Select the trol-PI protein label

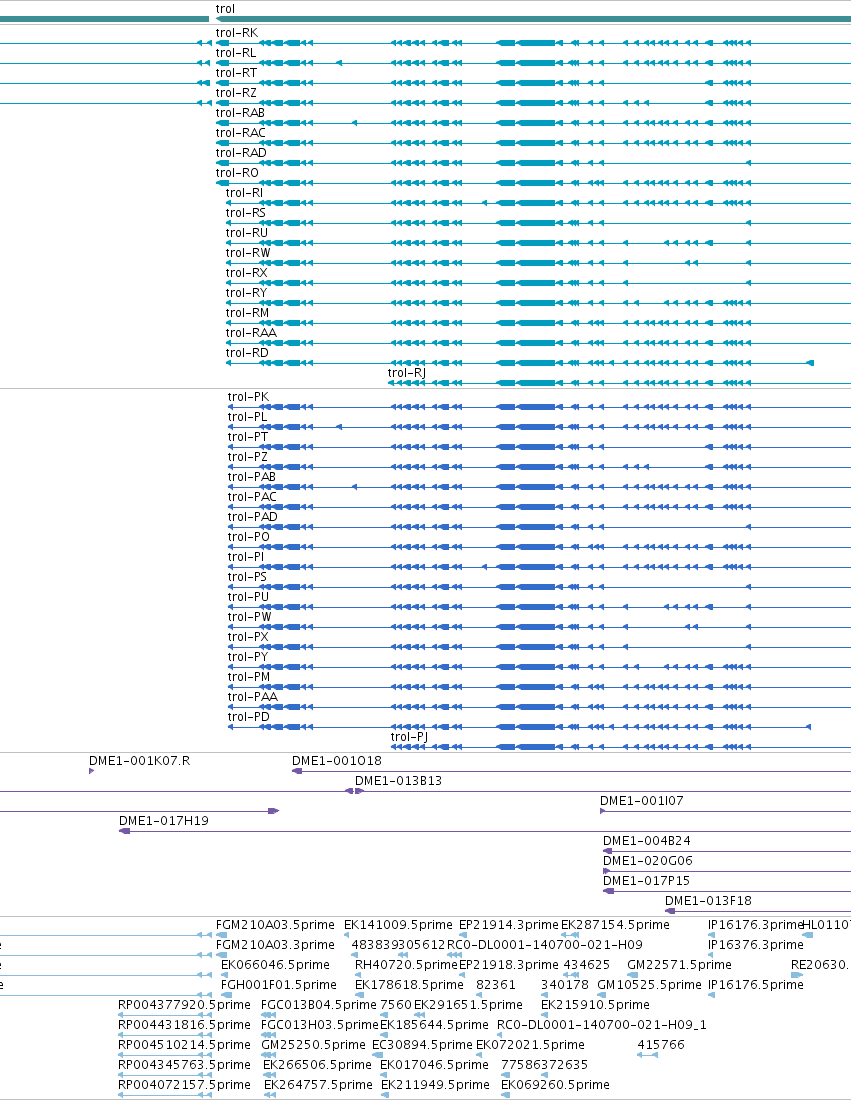click(246, 557)
